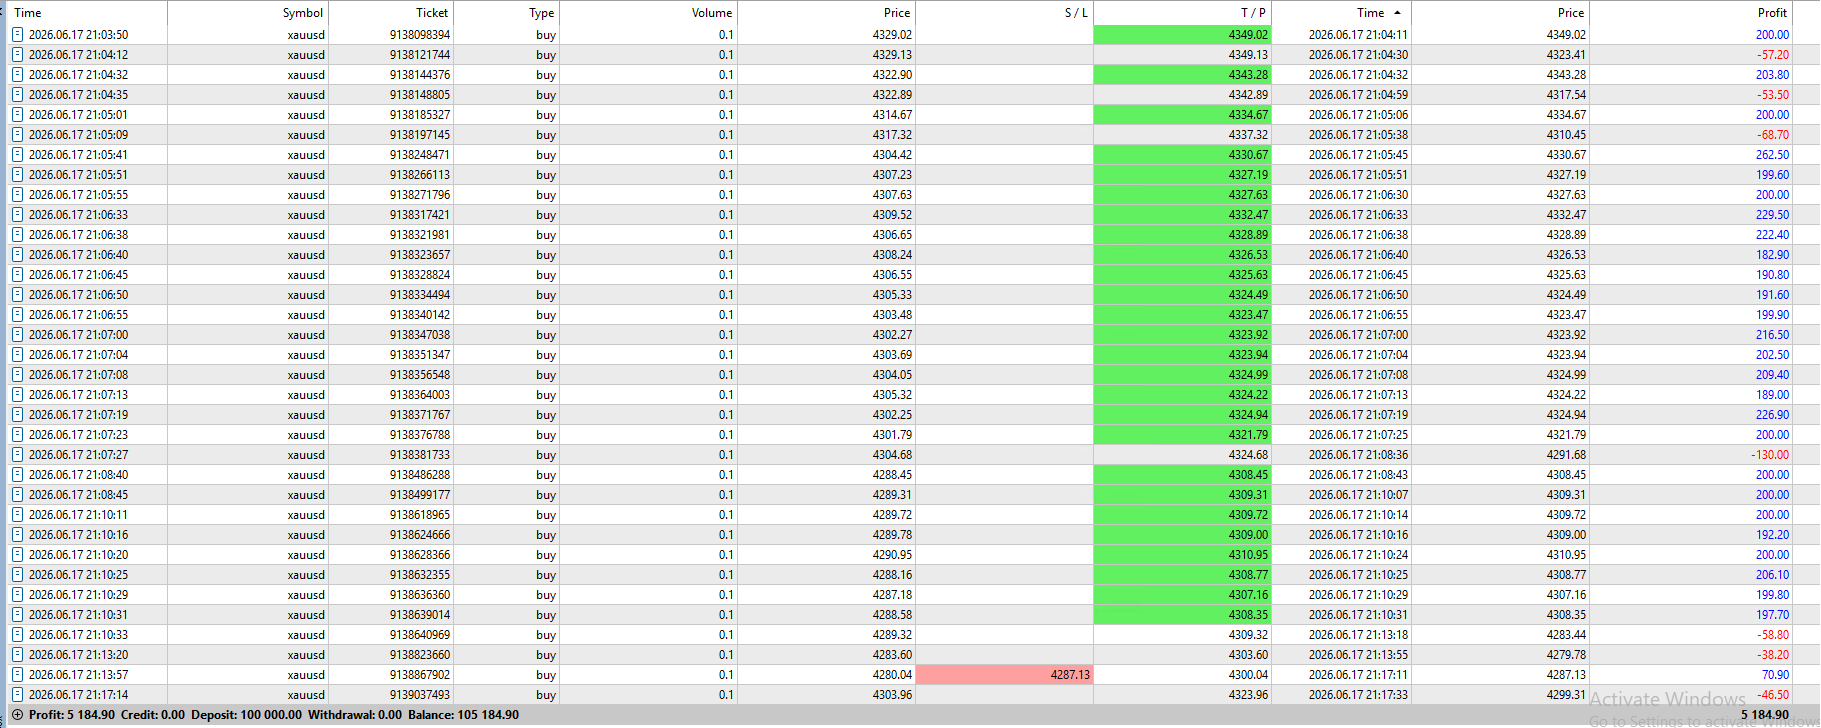Click the order icon of the 21:07:19 row
Image resolution: width=1821 pixels, height=728 pixels.
17,415
